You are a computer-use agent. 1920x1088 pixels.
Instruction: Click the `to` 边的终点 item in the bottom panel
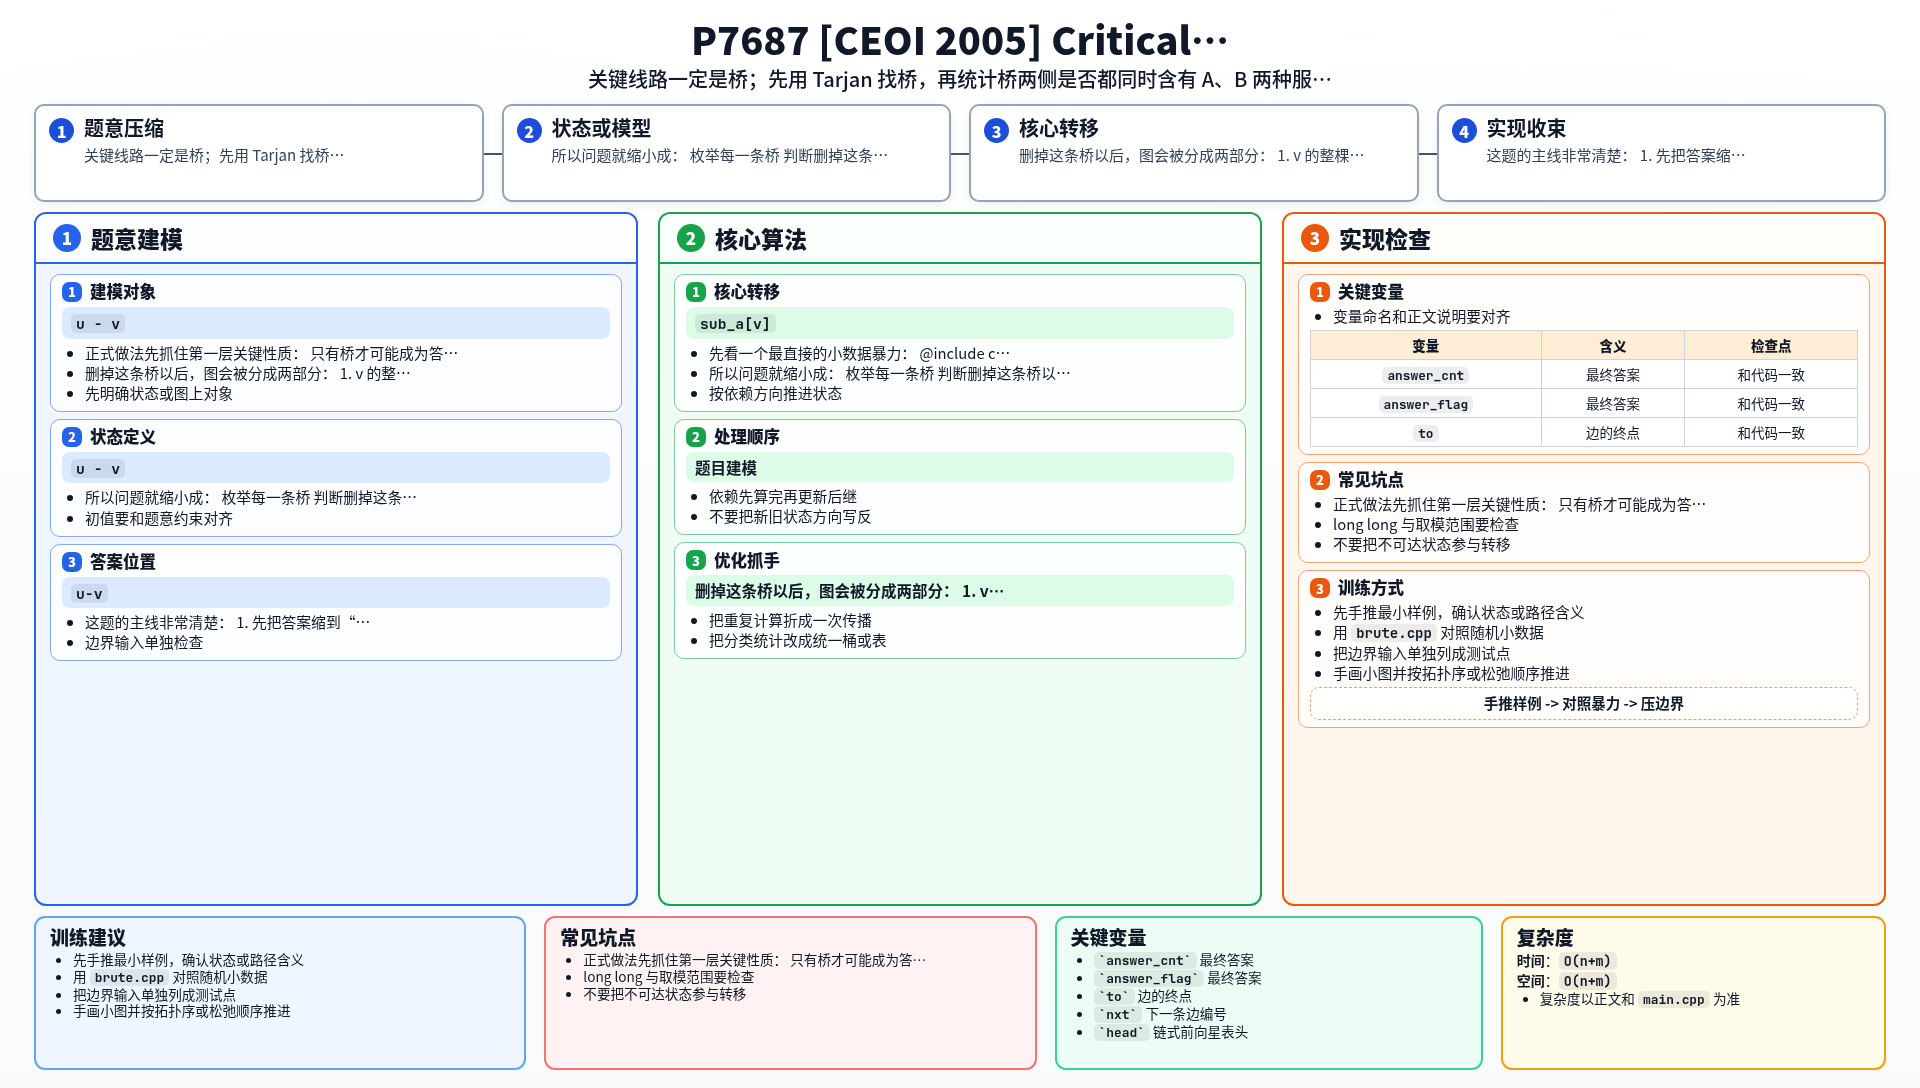1143,997
